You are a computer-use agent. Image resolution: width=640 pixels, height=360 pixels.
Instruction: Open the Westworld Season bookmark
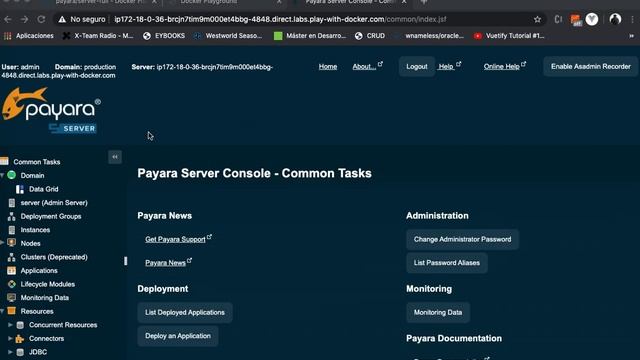228,36
